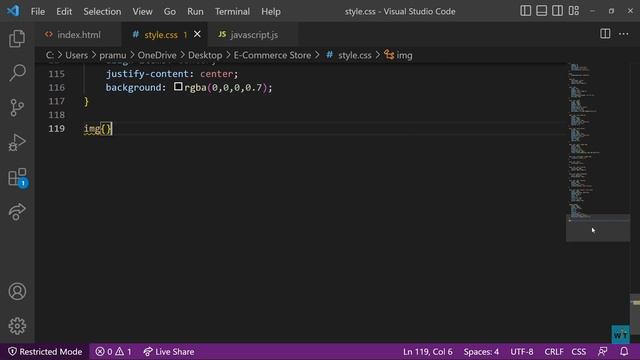Viewport: 640px width, 360px height.
Task: Expand the E-Commerce Store breadcrumb segment
Action: pyautogui.click(x=272, y=55)
